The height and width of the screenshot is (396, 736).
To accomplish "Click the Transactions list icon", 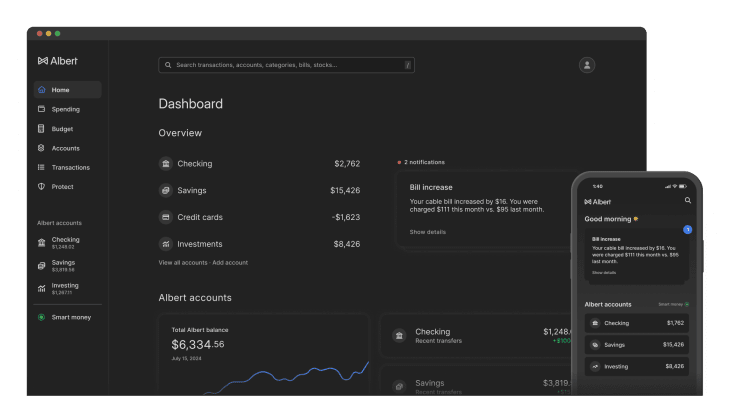I will pos(41,168).
